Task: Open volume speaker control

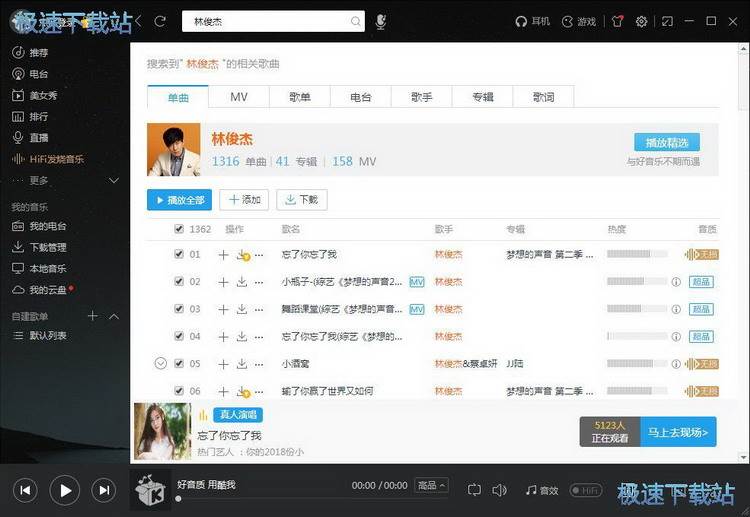Action: coord(499,490)
